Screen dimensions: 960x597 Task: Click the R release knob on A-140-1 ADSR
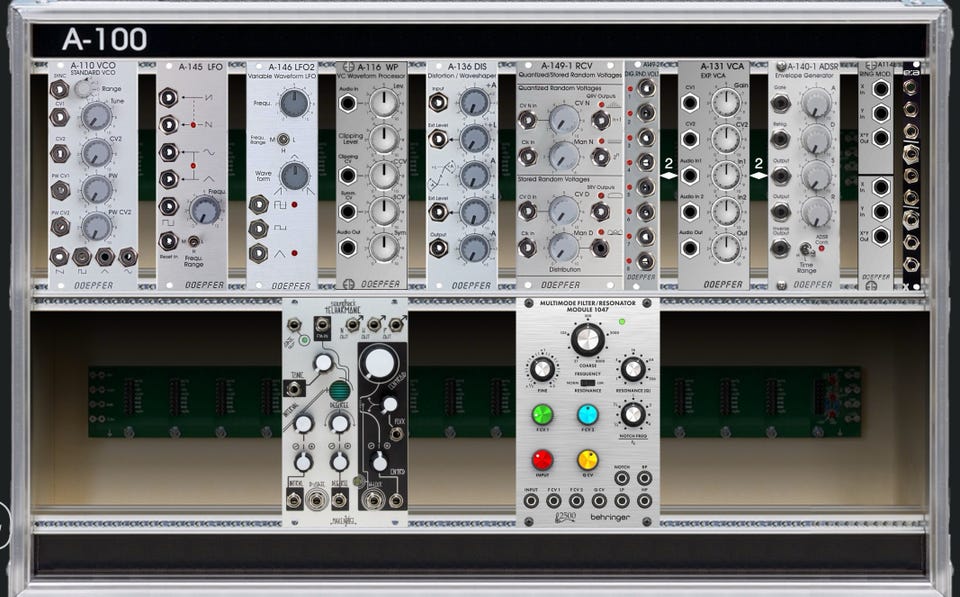[816, 212]
